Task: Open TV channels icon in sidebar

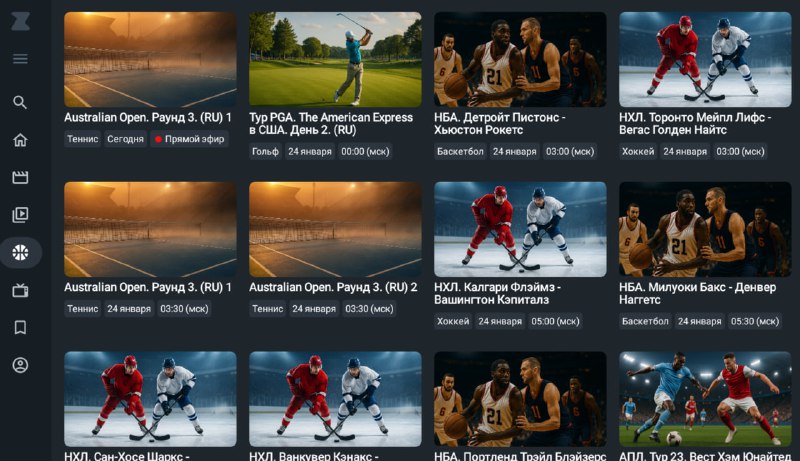Action: 20,290
